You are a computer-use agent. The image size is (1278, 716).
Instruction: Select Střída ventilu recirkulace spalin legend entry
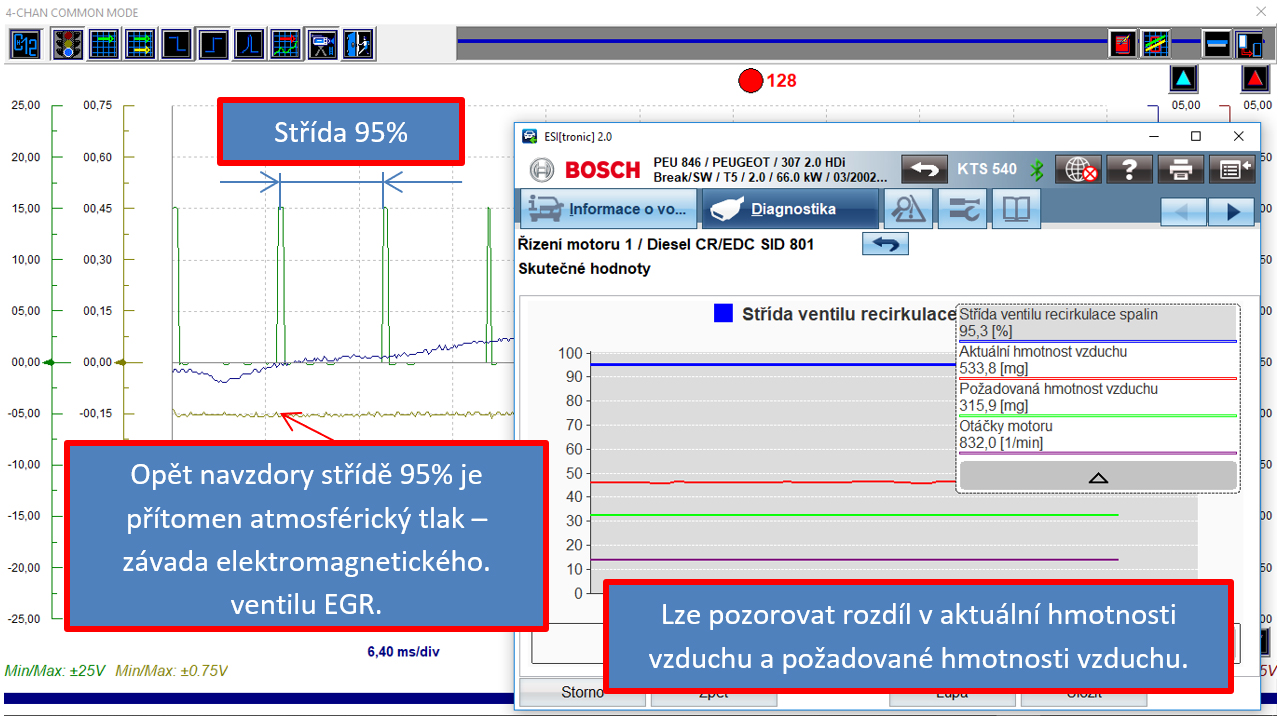1097,323
